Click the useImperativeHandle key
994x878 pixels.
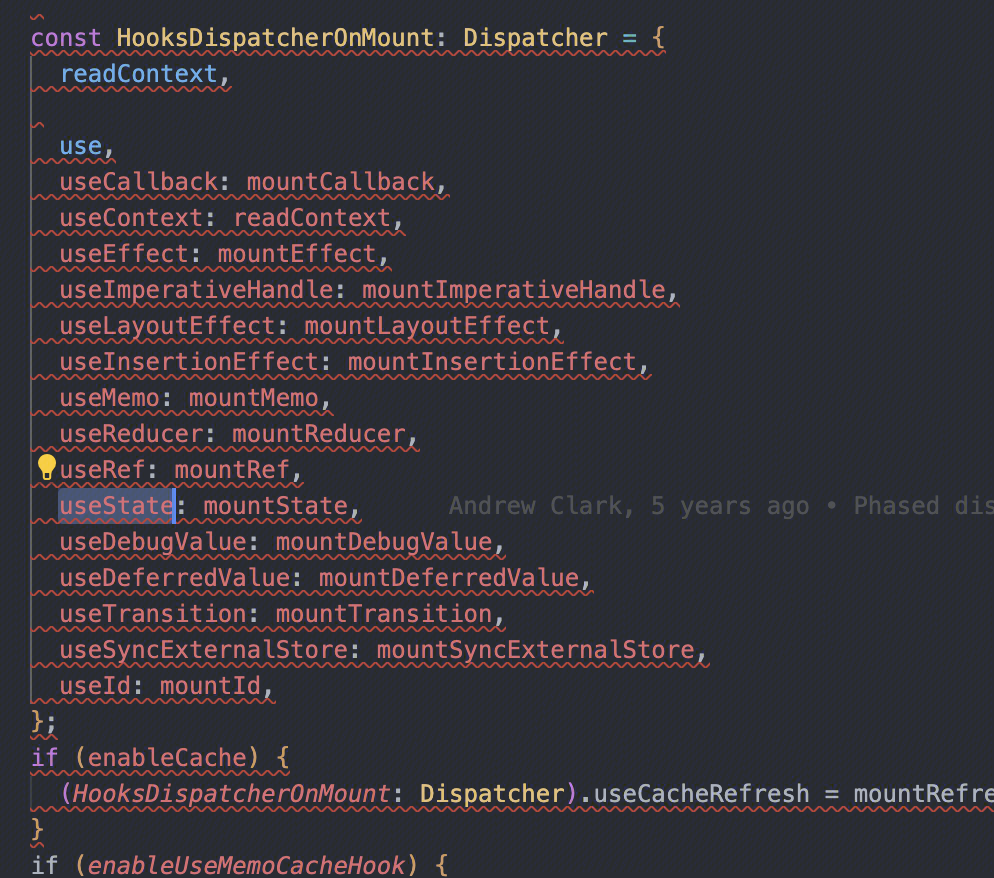pyautogui.click(x=196, y=290)
